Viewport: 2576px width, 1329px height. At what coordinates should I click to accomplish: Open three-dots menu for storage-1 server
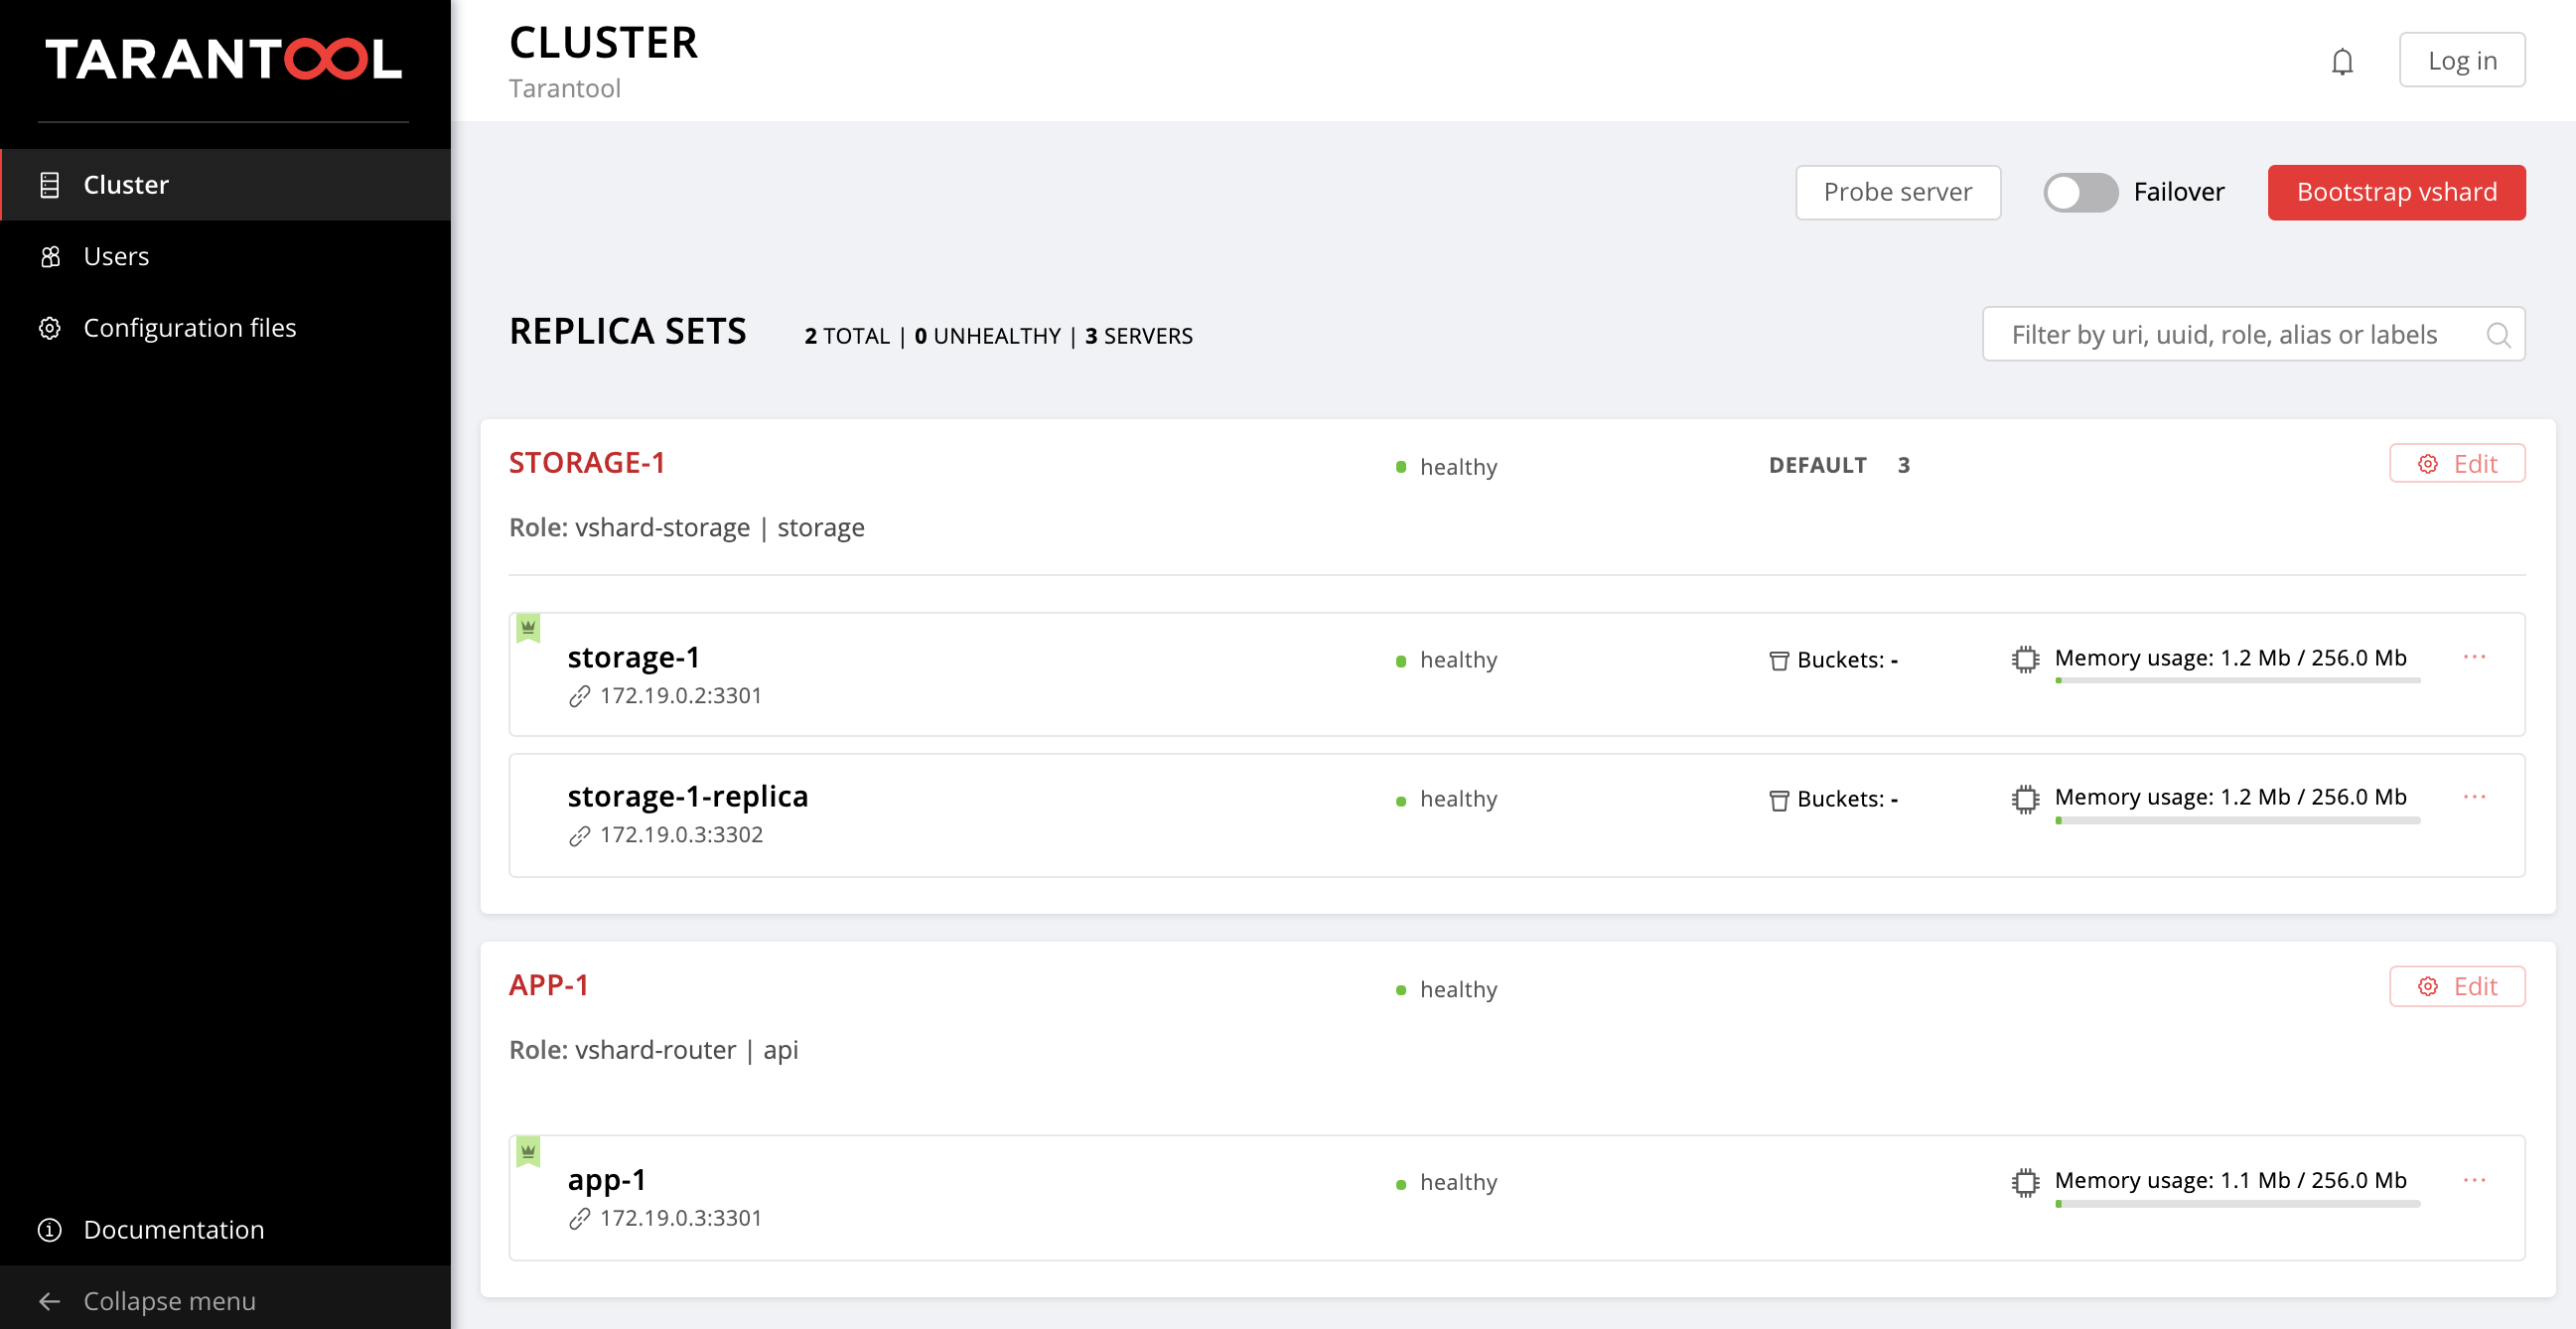(2474, 657)
